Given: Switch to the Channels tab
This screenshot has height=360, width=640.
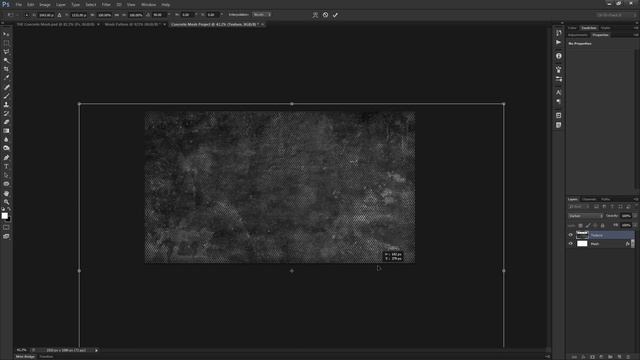Looking at the screenshot, I should (x=589, y=199).
